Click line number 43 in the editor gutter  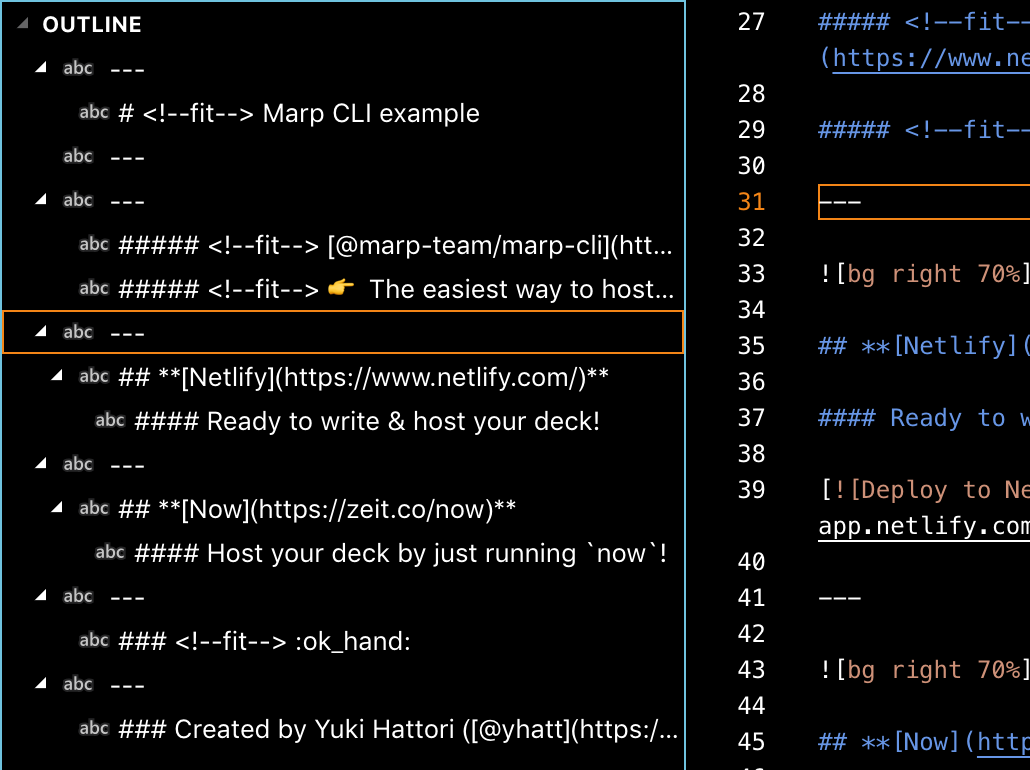751,669
